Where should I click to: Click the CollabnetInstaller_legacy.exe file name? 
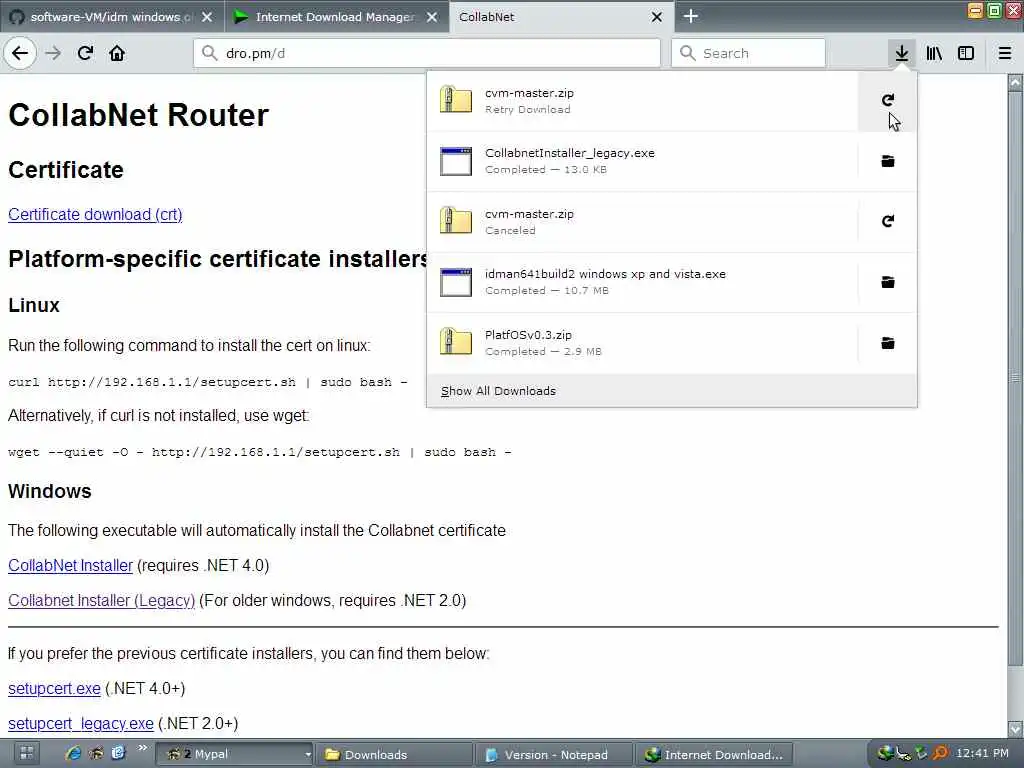tap(569, 153)
